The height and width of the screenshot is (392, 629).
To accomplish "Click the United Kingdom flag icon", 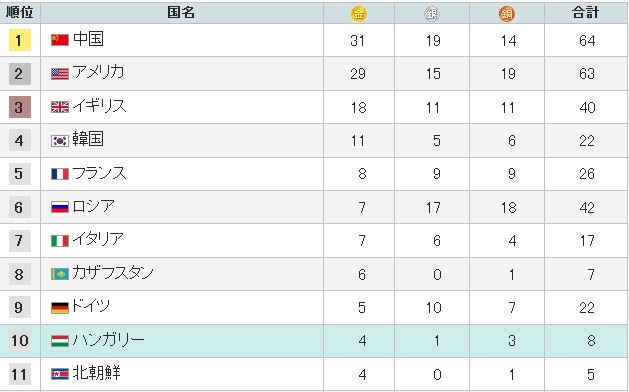I will [60, 107].
